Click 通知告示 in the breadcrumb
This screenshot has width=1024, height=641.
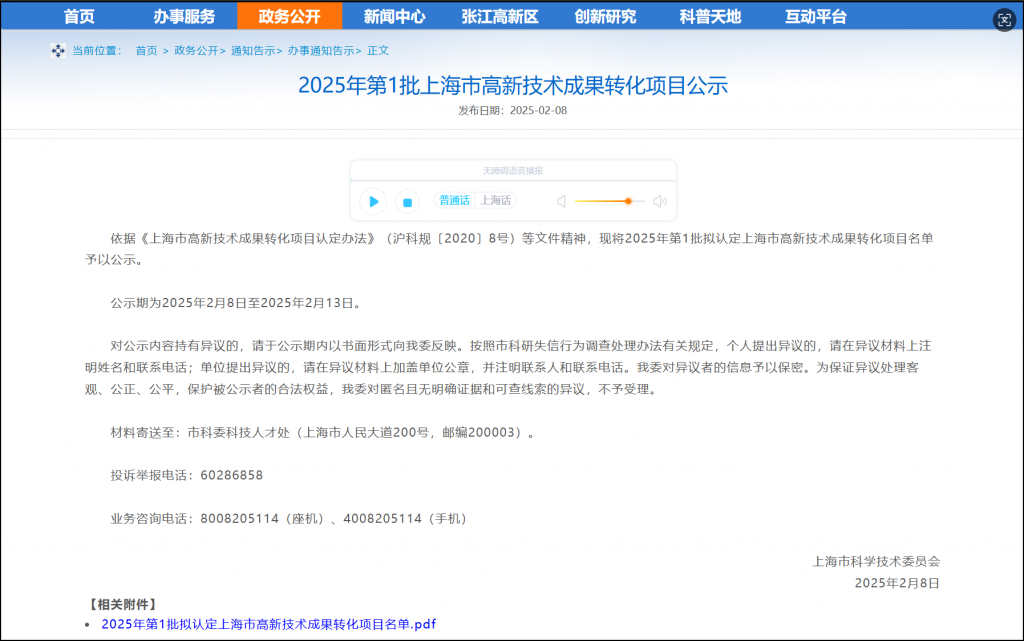click(252, 51)
